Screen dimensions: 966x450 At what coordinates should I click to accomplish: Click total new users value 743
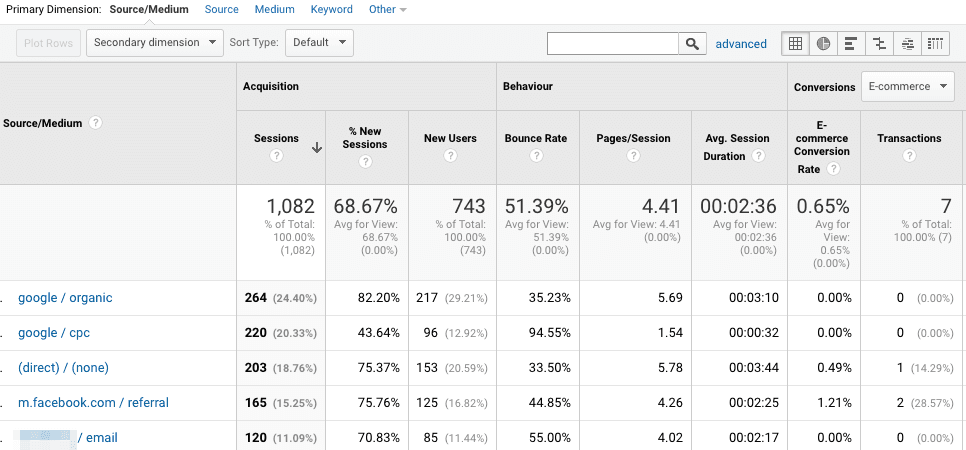pyautogui.click(x=469, y=206)
